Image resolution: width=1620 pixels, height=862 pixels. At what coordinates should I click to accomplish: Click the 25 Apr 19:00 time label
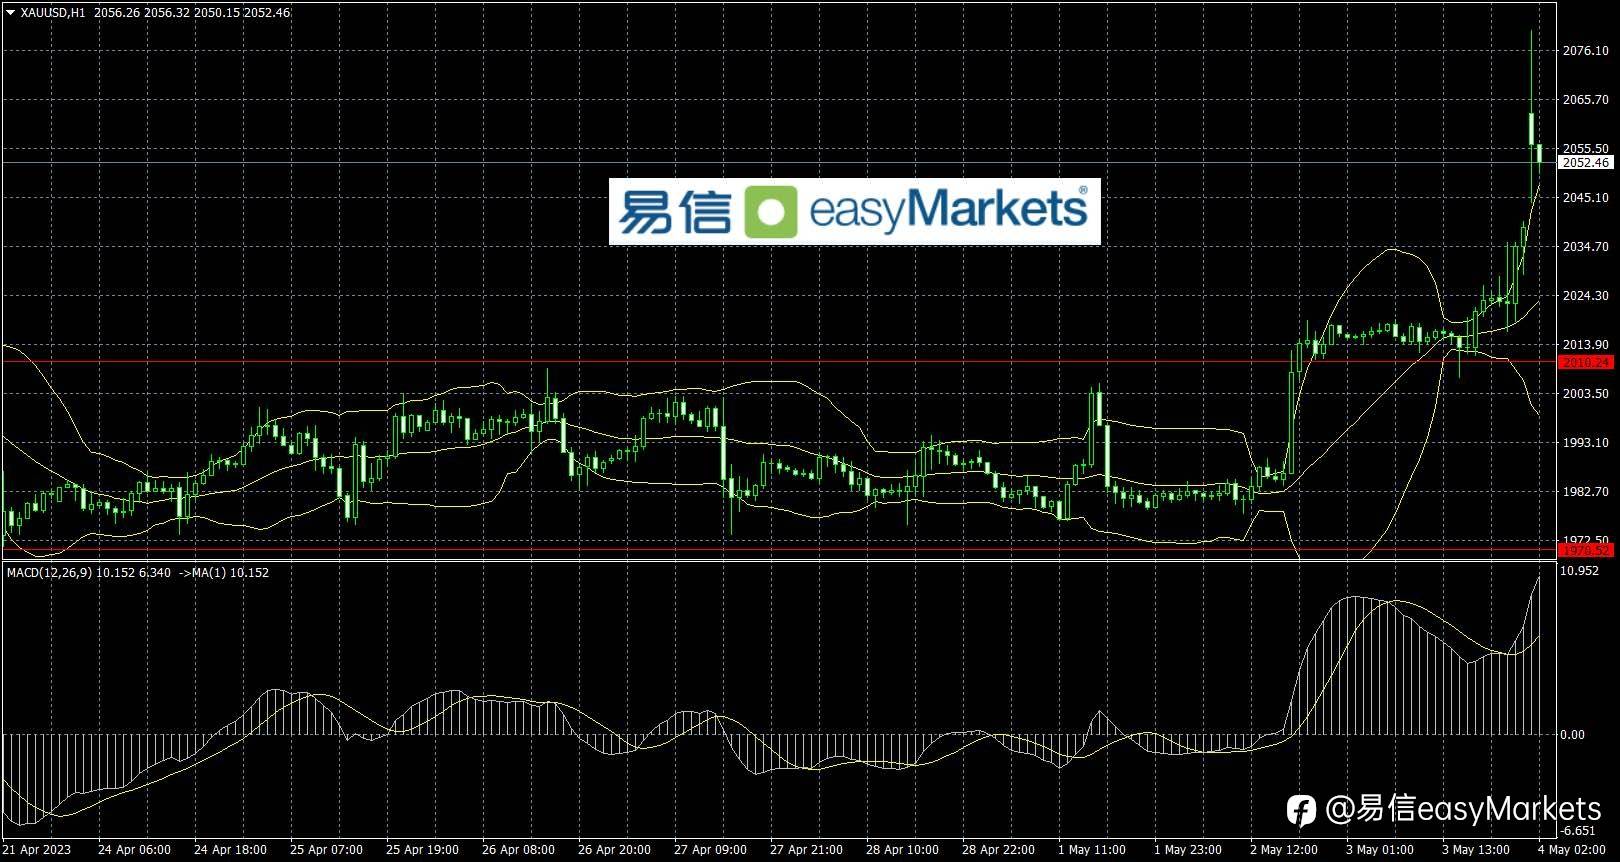point(422,850)
